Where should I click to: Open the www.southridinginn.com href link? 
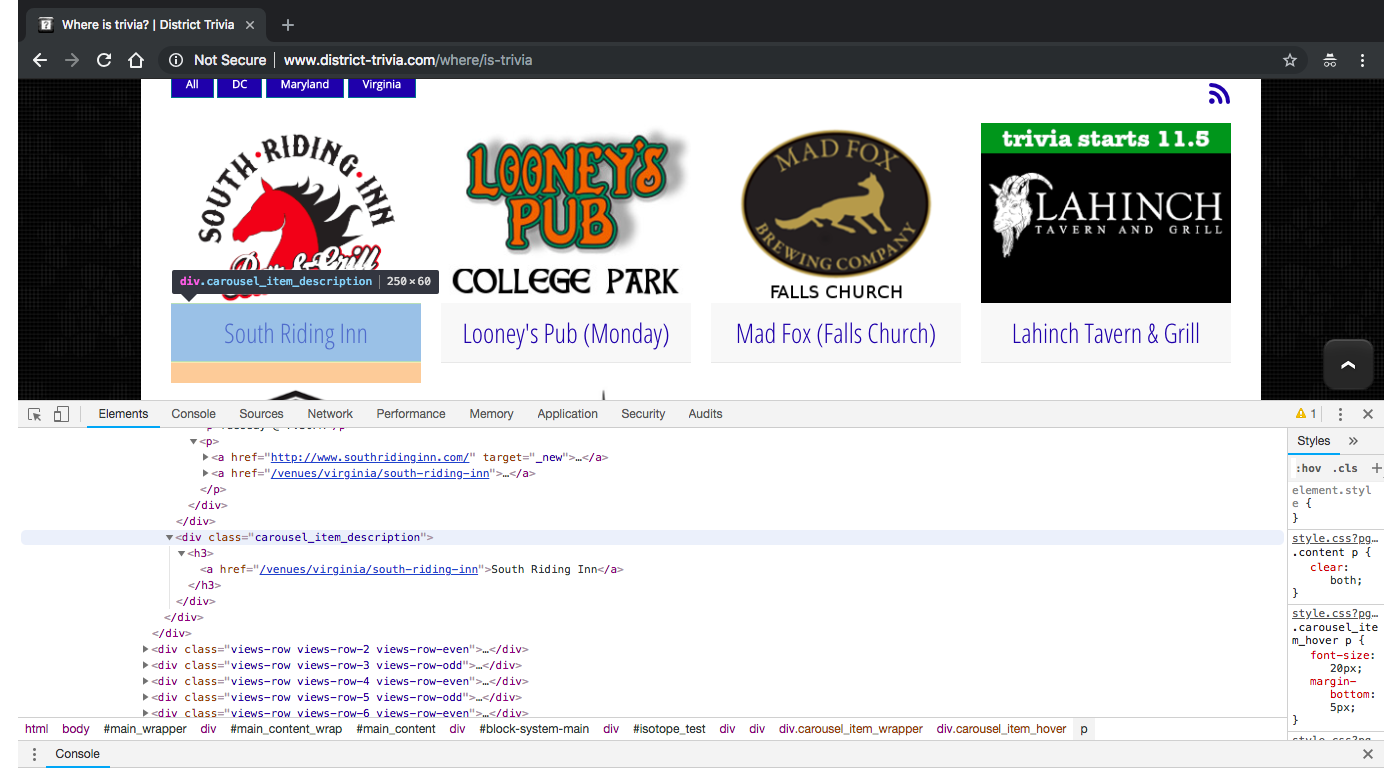369,458
